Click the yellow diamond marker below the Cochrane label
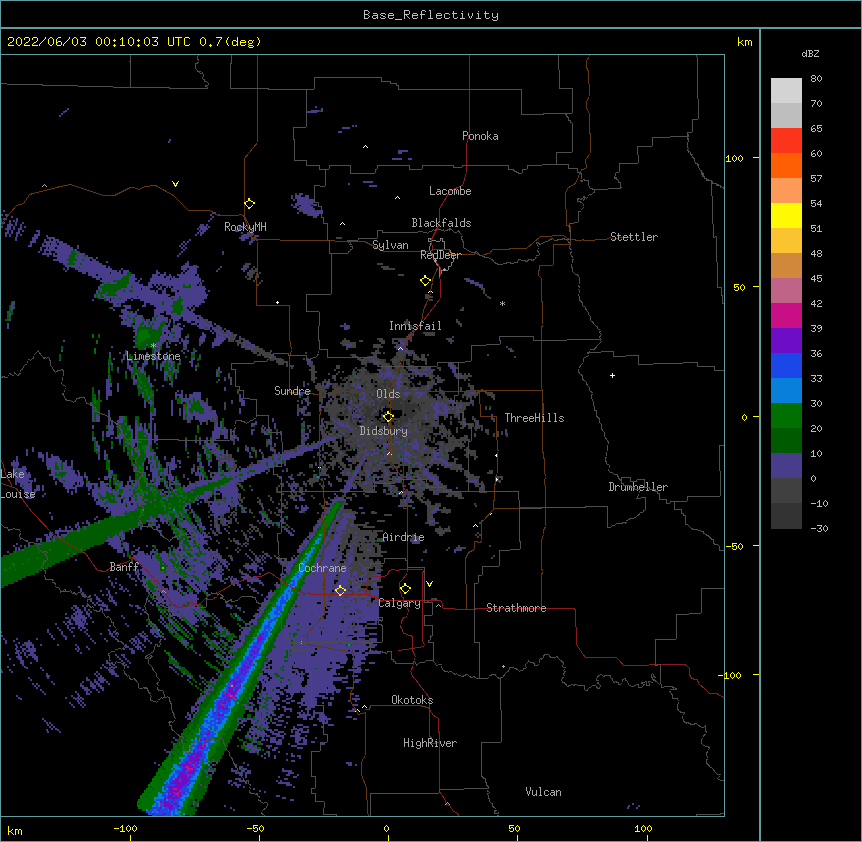Screen dimensions: 862x842 click(340, 591)
